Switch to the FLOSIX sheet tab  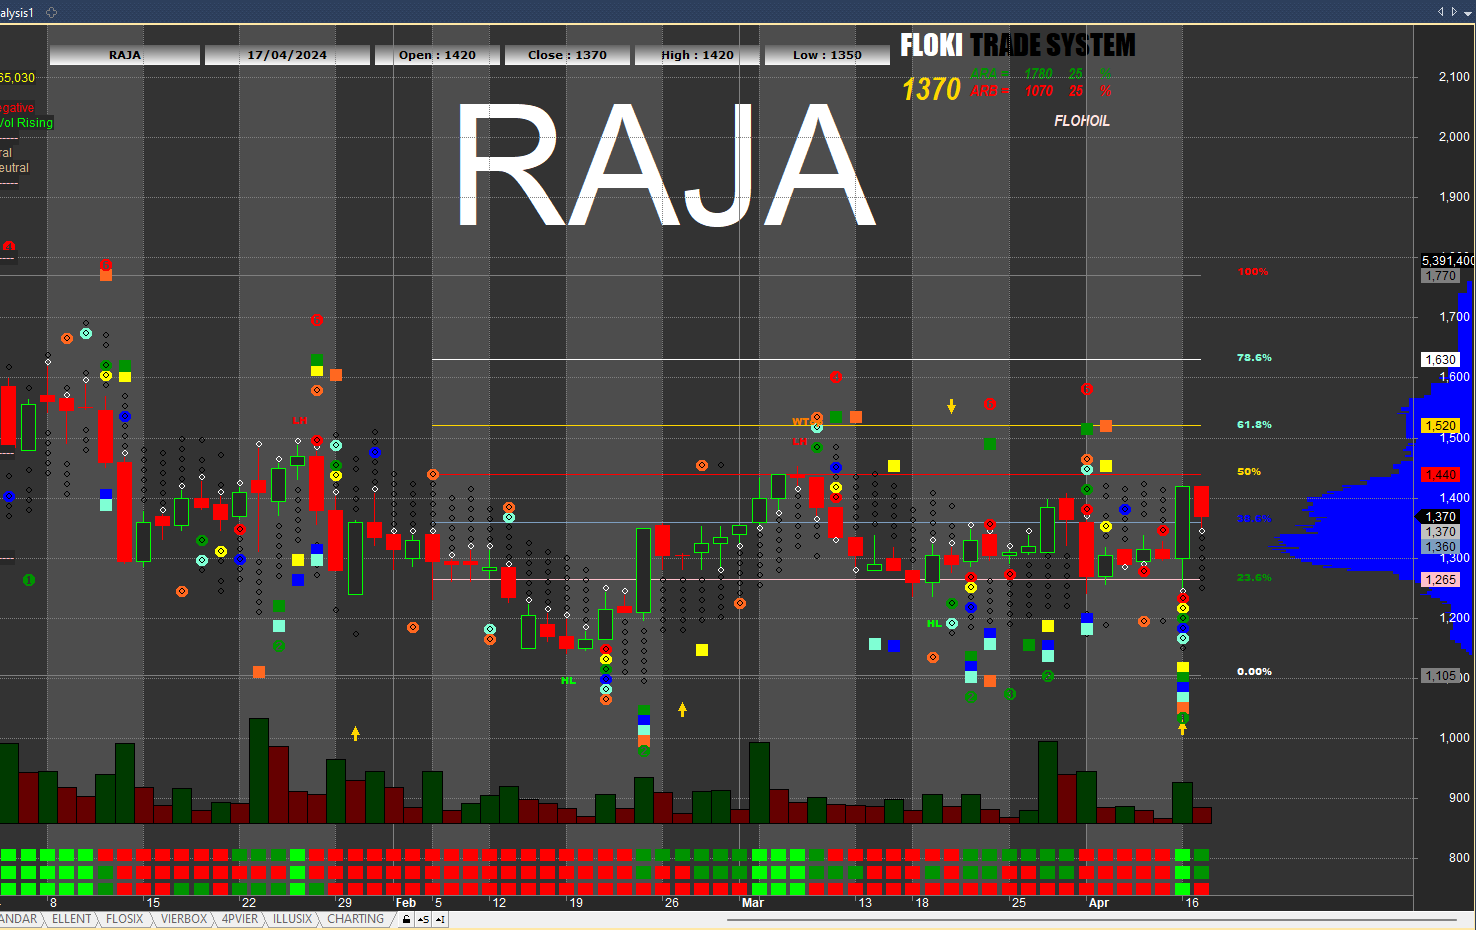(124, 919)
